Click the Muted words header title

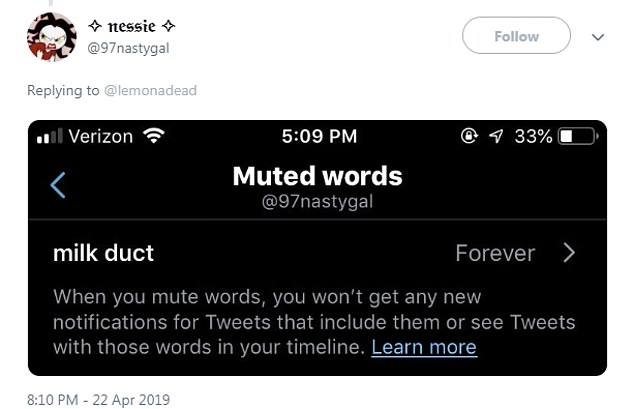pos(317,176)
